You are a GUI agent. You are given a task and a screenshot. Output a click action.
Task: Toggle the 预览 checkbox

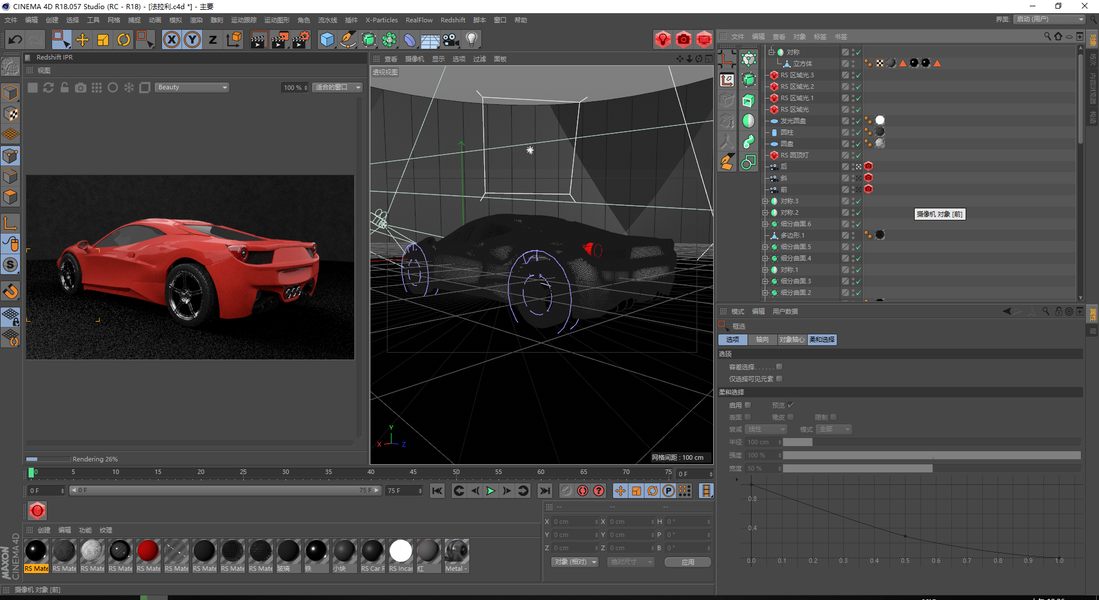click(791, 405)
